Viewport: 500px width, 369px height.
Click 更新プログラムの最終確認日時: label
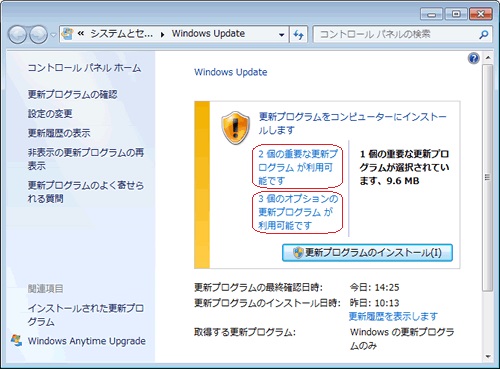[x=258, y=287]
